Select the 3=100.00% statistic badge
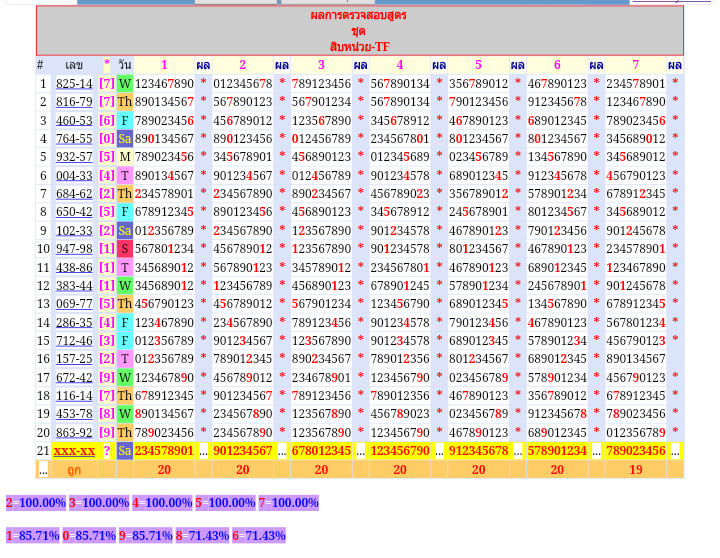 coord(99,502)
